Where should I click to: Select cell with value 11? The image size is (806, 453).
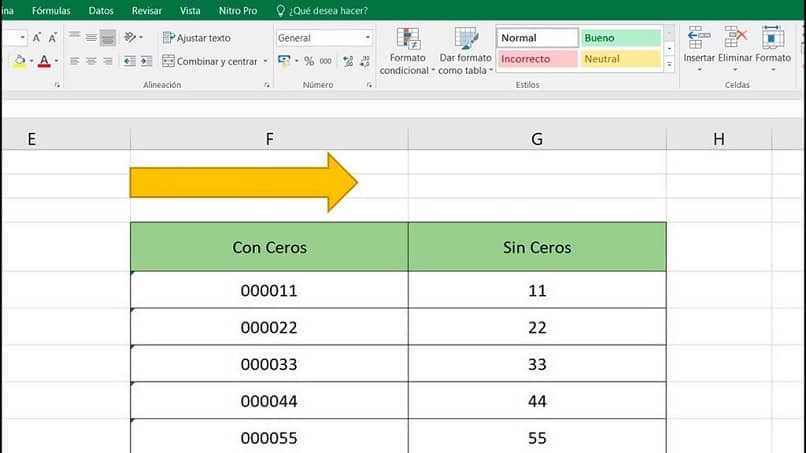pos(537,291)
